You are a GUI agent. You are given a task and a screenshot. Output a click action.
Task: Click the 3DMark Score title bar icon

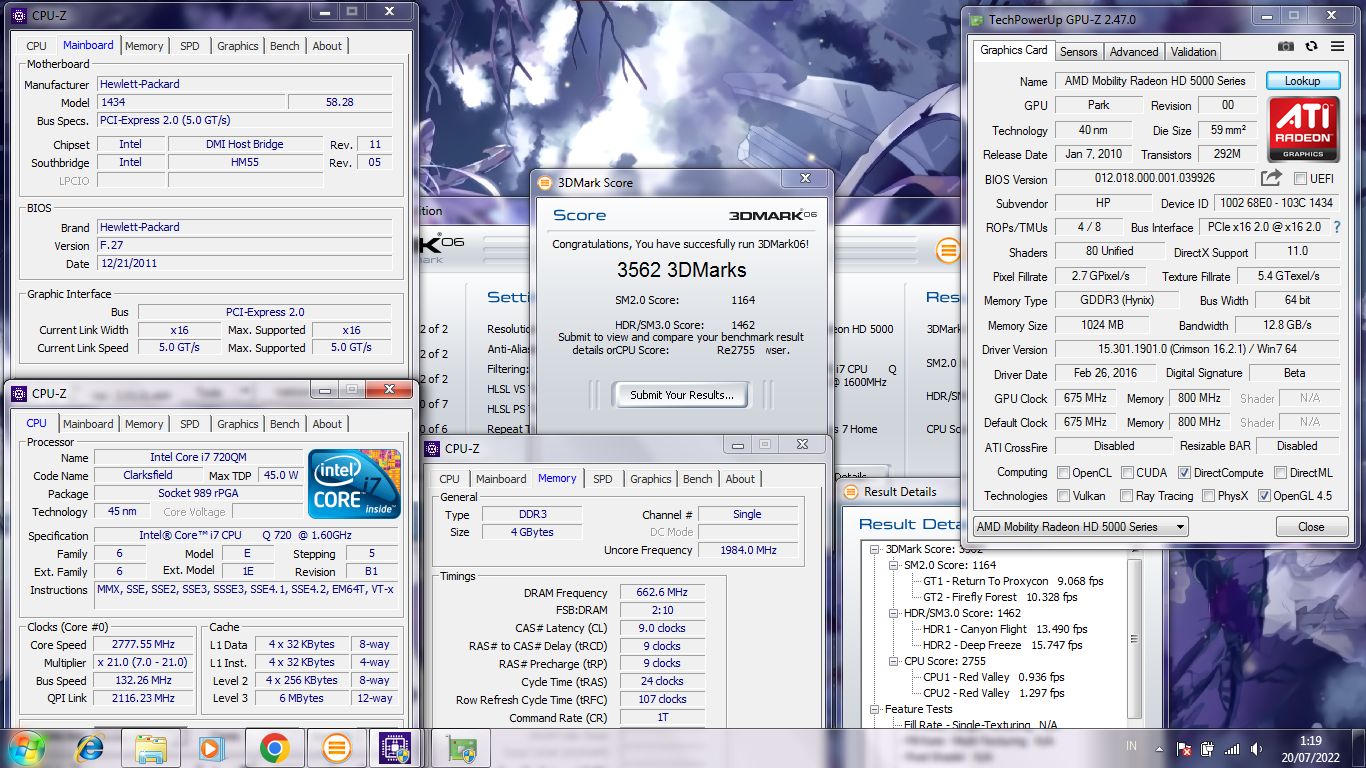(545, 183)
